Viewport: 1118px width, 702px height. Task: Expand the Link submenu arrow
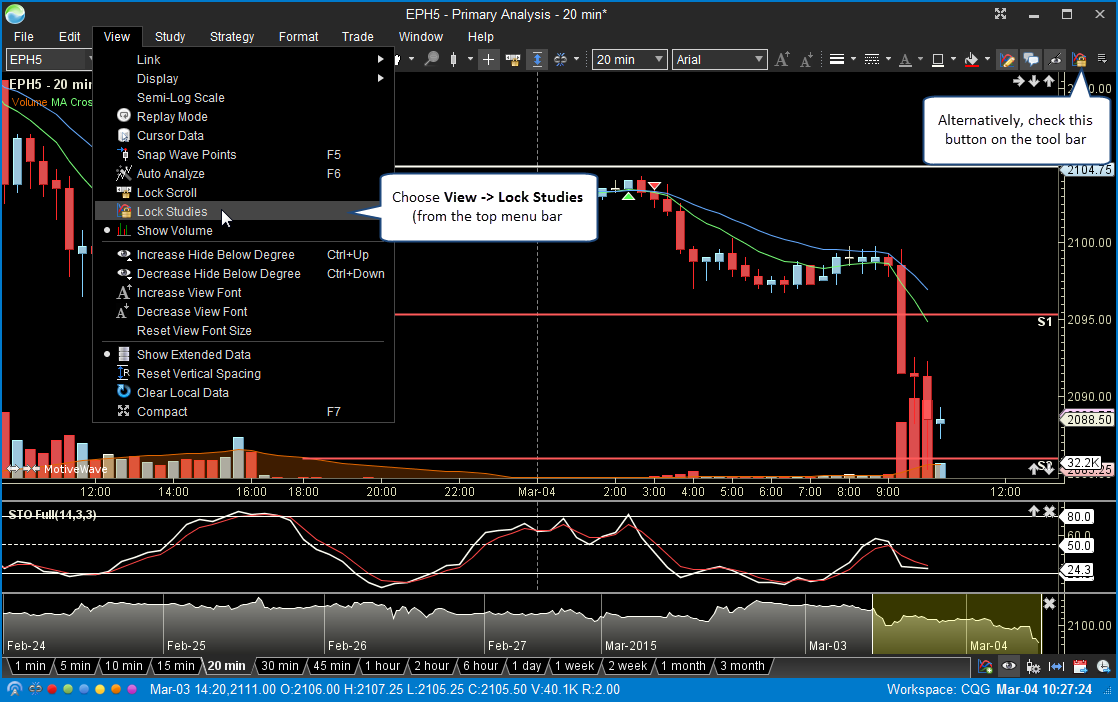tap(381, 59)
